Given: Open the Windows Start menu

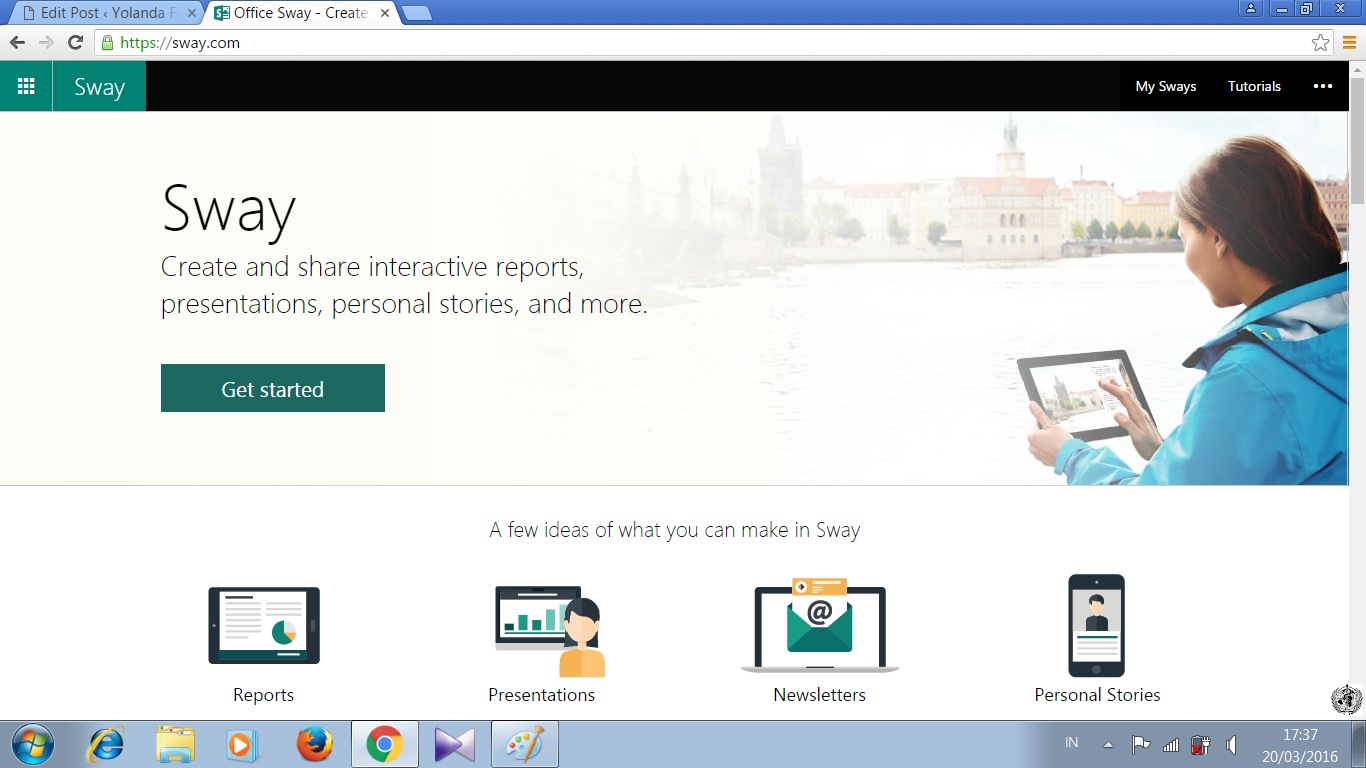Looking at the screenshot, I should [32, 744].
